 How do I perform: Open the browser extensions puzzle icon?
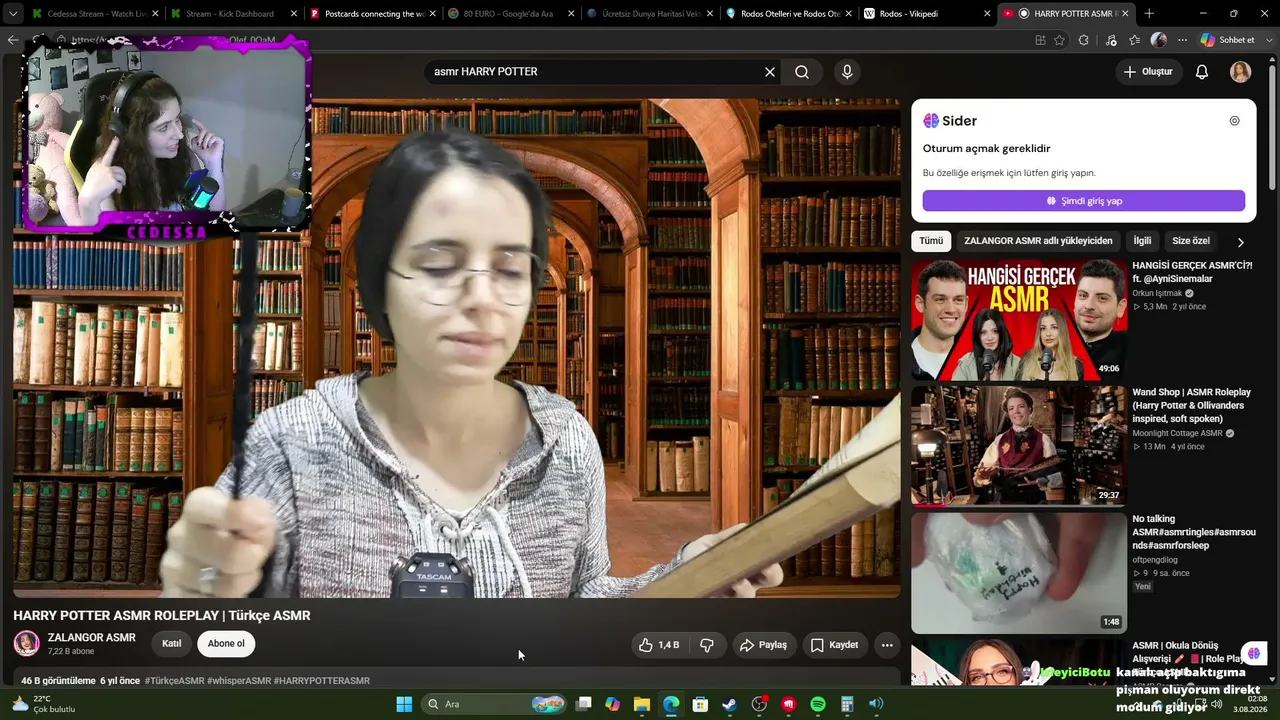pyautogui.click(x=1083, y=40)
